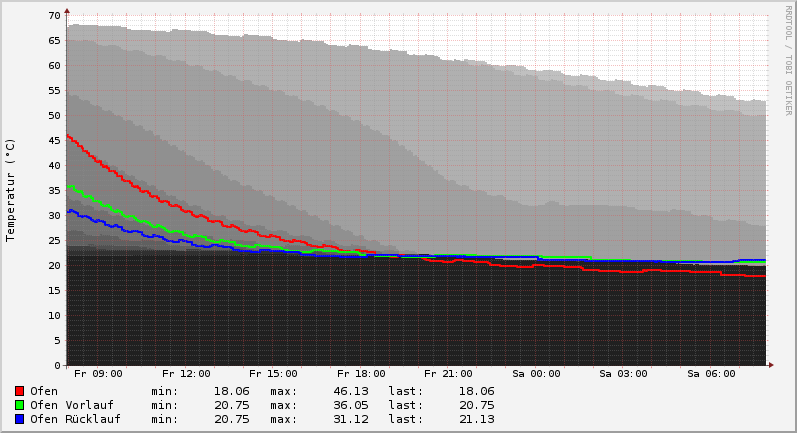Image resolution: width=797 pixels, height=433 pixels.
Task: Click the blue Ofen Rücklauf legend swatch
Action: click(x=19, y=419)
